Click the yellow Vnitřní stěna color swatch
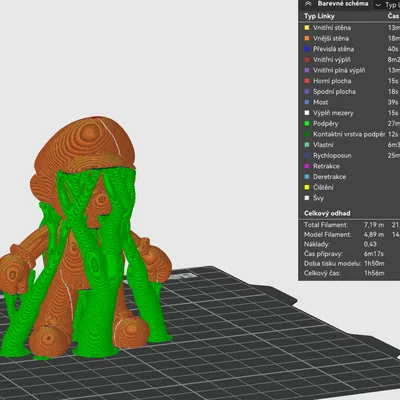The width and height of the screenshot is (400, 400). click(x=307, y=28)
